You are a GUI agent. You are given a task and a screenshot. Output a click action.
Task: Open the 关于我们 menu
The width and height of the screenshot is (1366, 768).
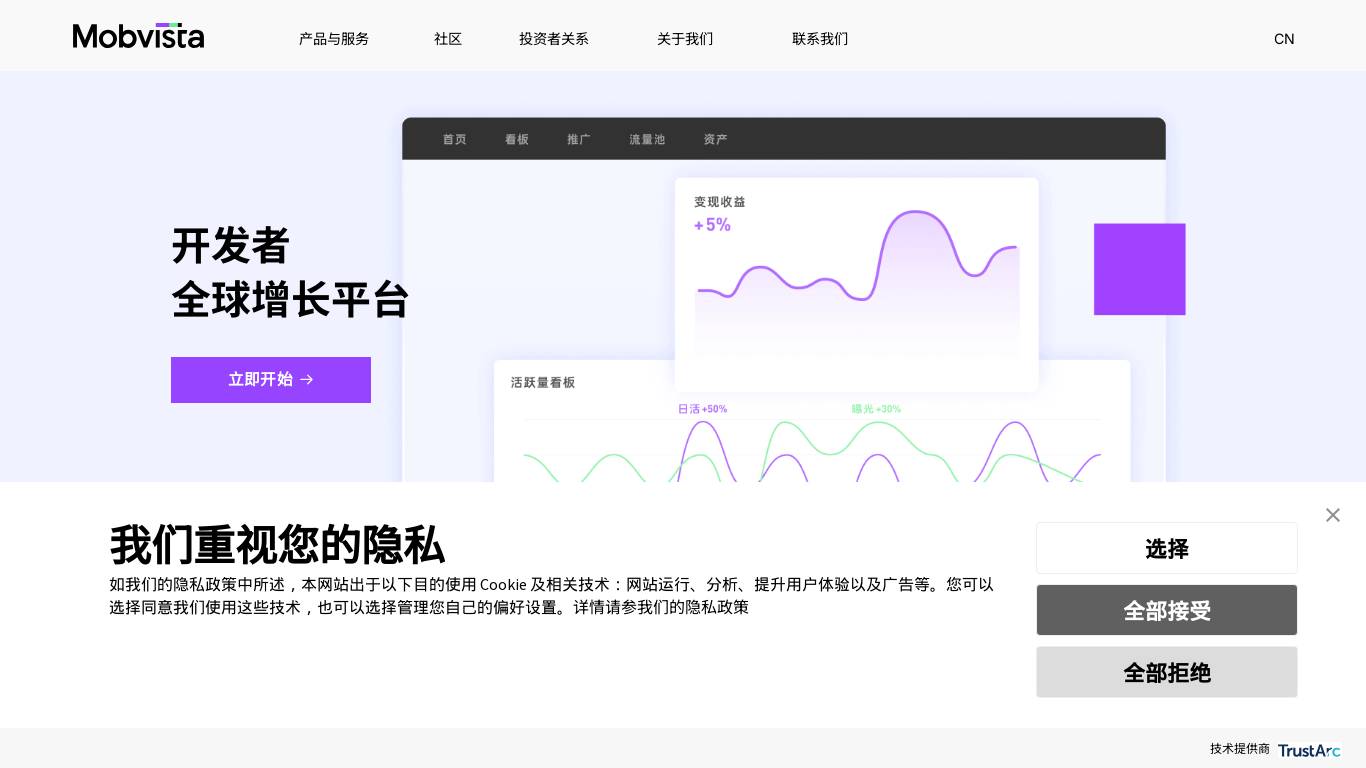pyautogui.click(x=685, y=39)
